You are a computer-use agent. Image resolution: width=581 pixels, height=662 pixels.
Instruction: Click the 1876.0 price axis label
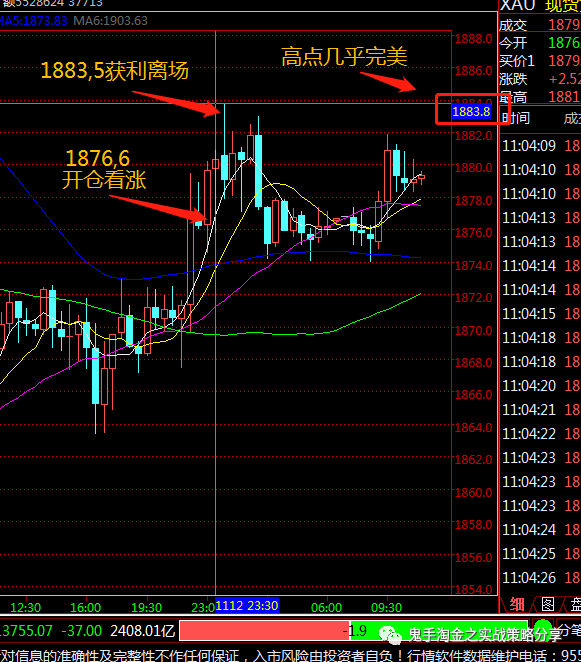coord(473,233)
